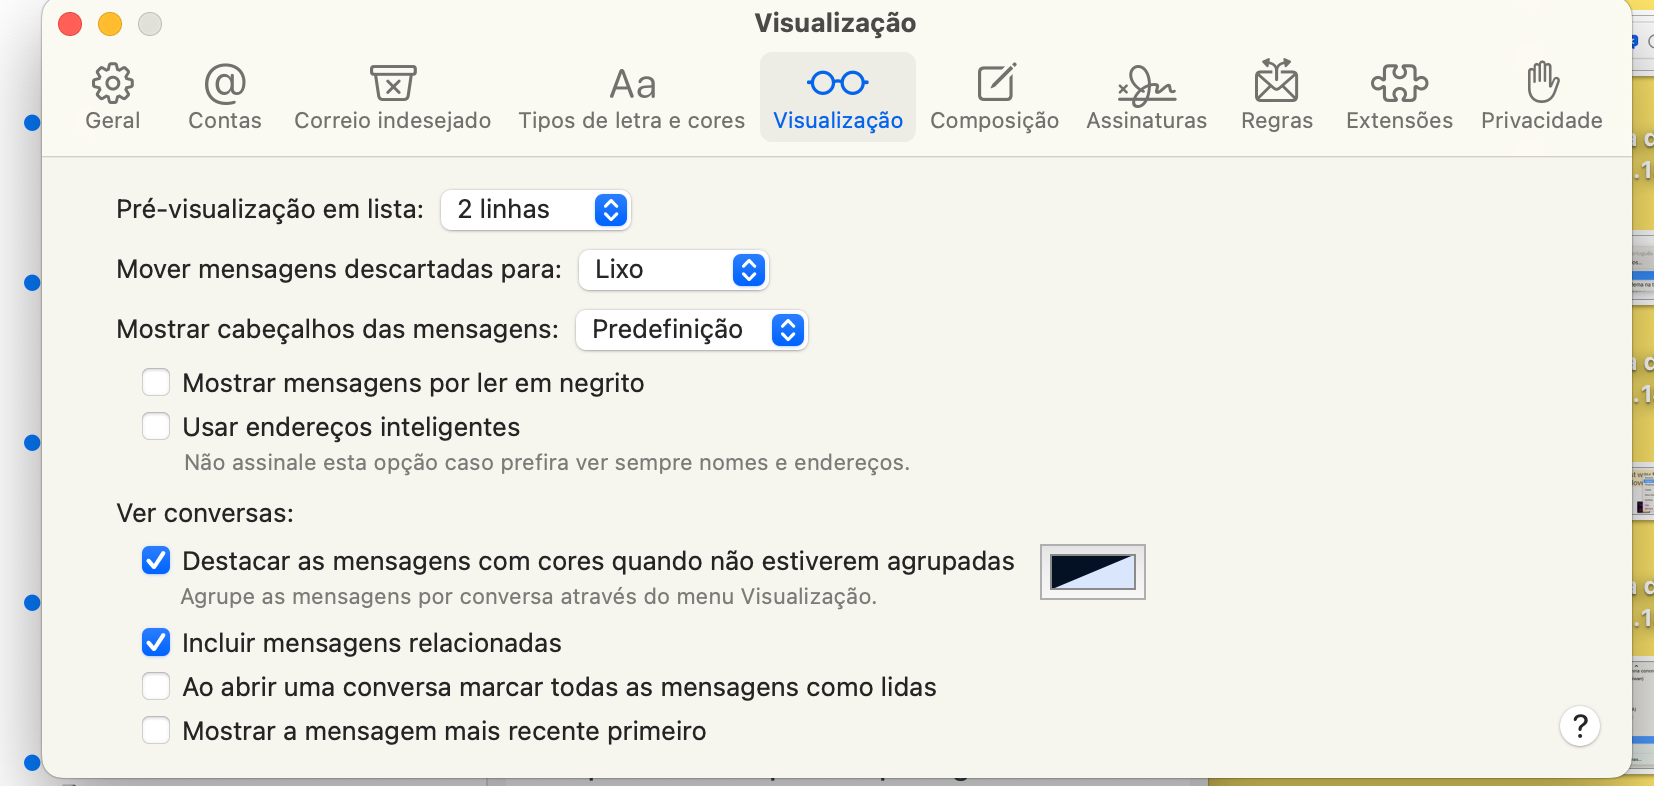
Task: Click the Correio indesejado label text
Action: (x=393, y=120)
